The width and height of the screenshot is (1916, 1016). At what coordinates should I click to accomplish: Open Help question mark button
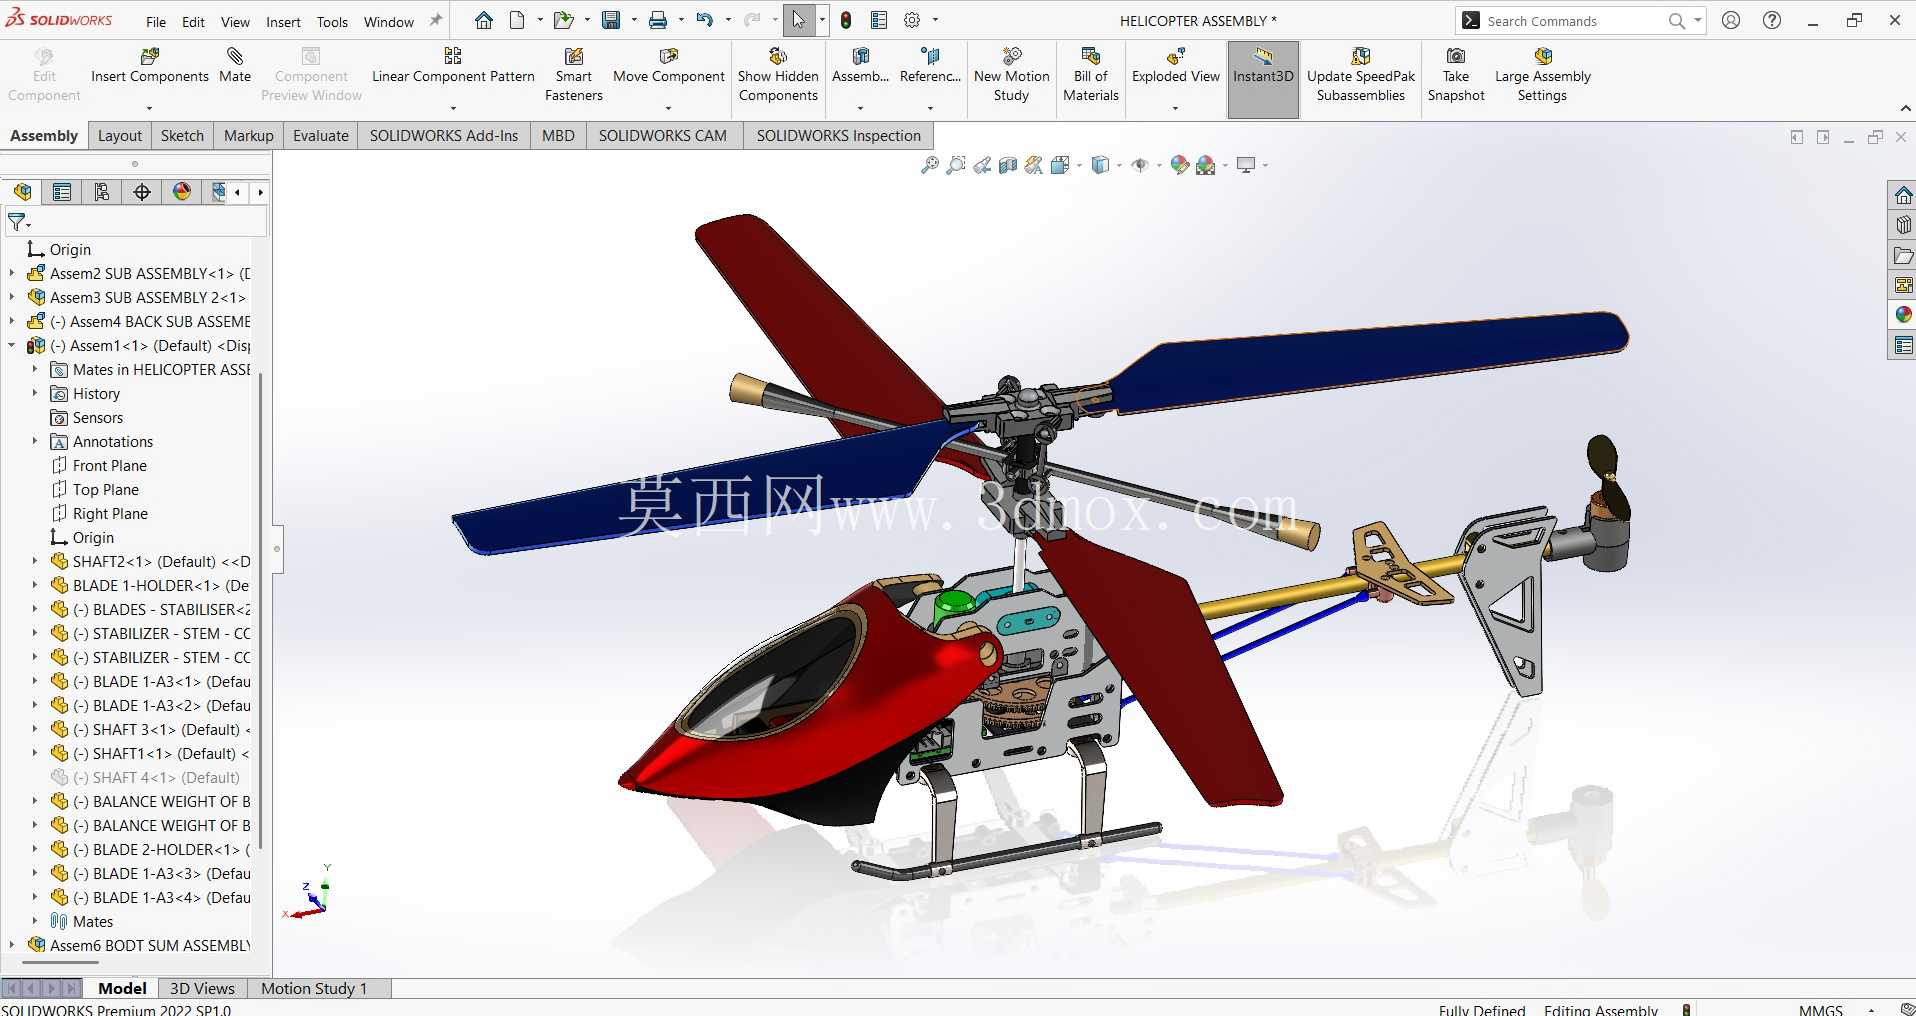point(1772,20)
